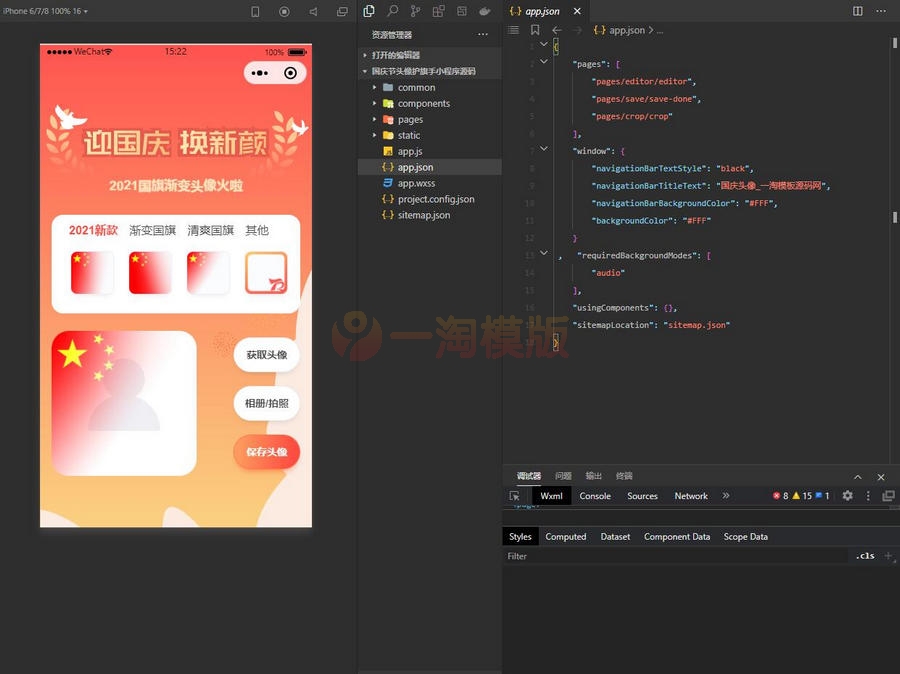Switch to the Console tab
The width and height of the screenshot is (900, 674).
[595, 496]
